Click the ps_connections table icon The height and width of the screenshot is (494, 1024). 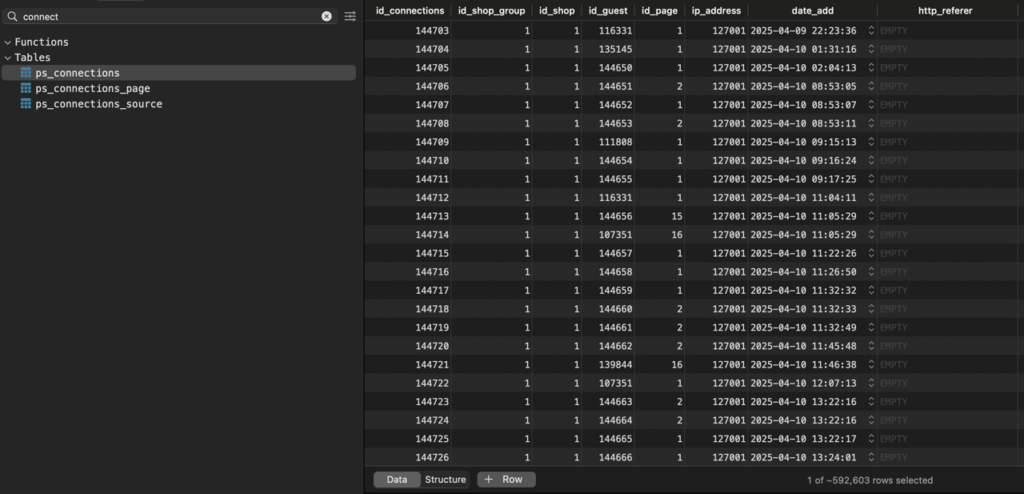pos(27,73)
